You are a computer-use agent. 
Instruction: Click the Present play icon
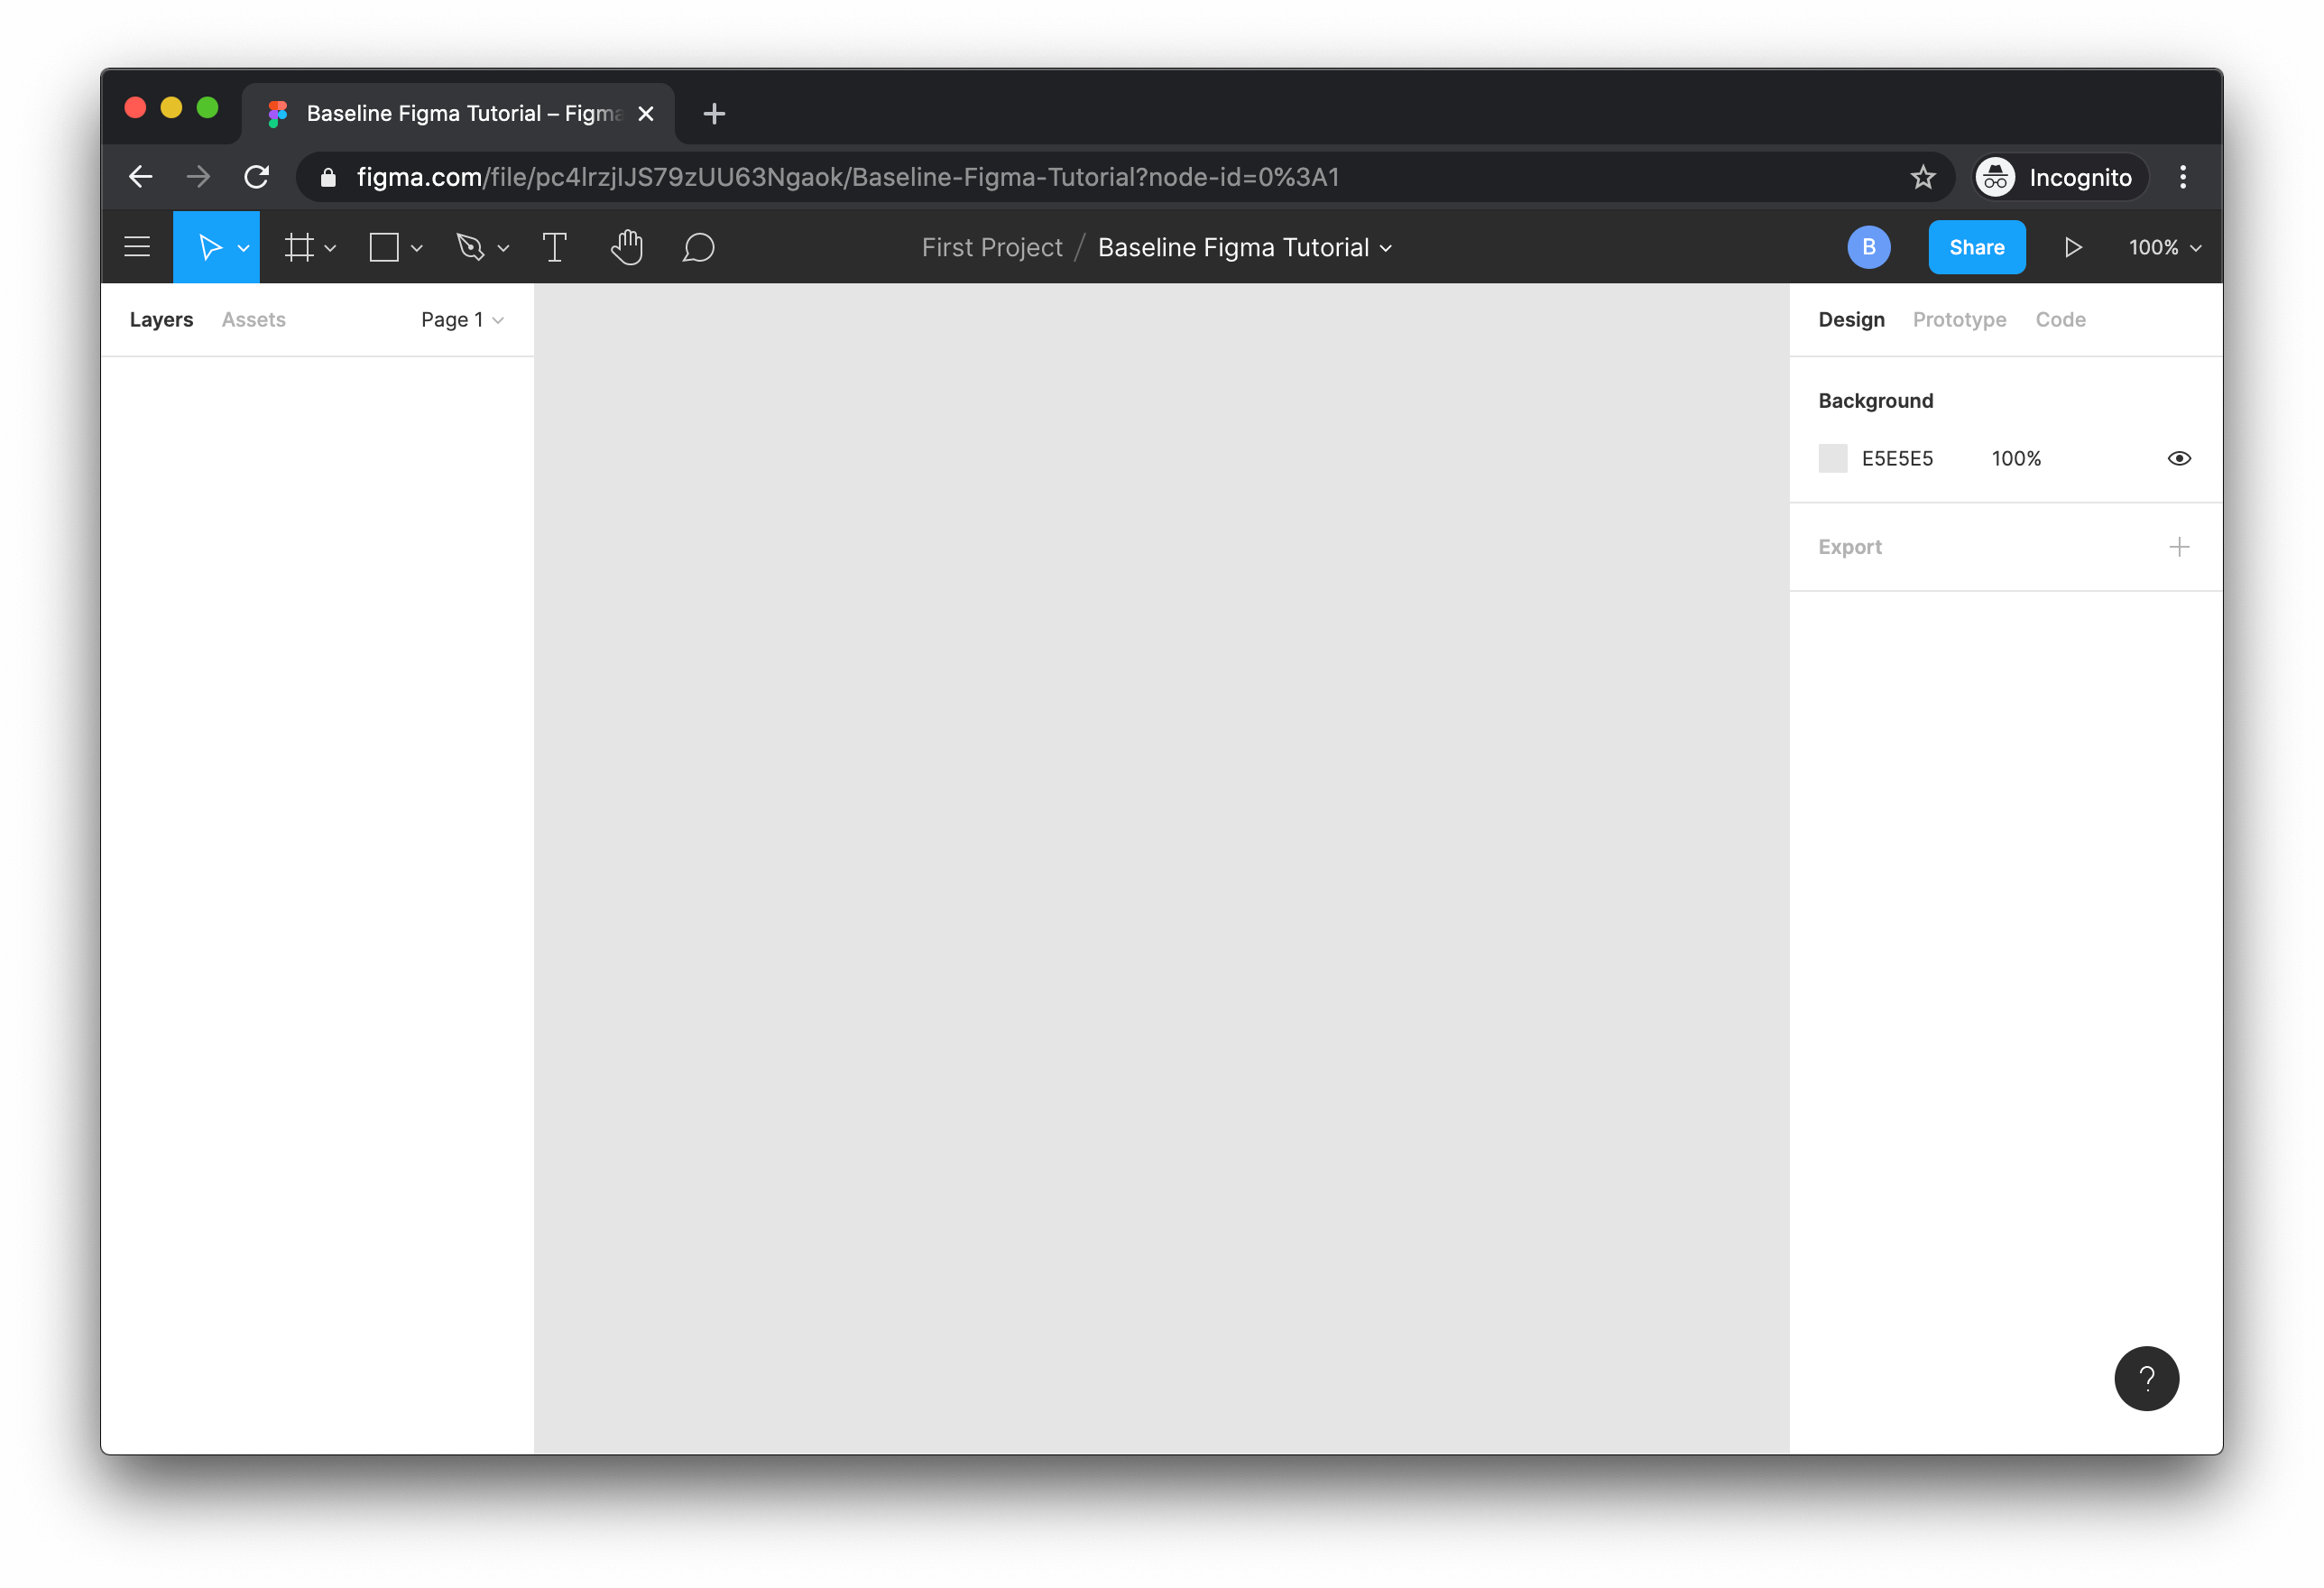(x=2072, y=247)
